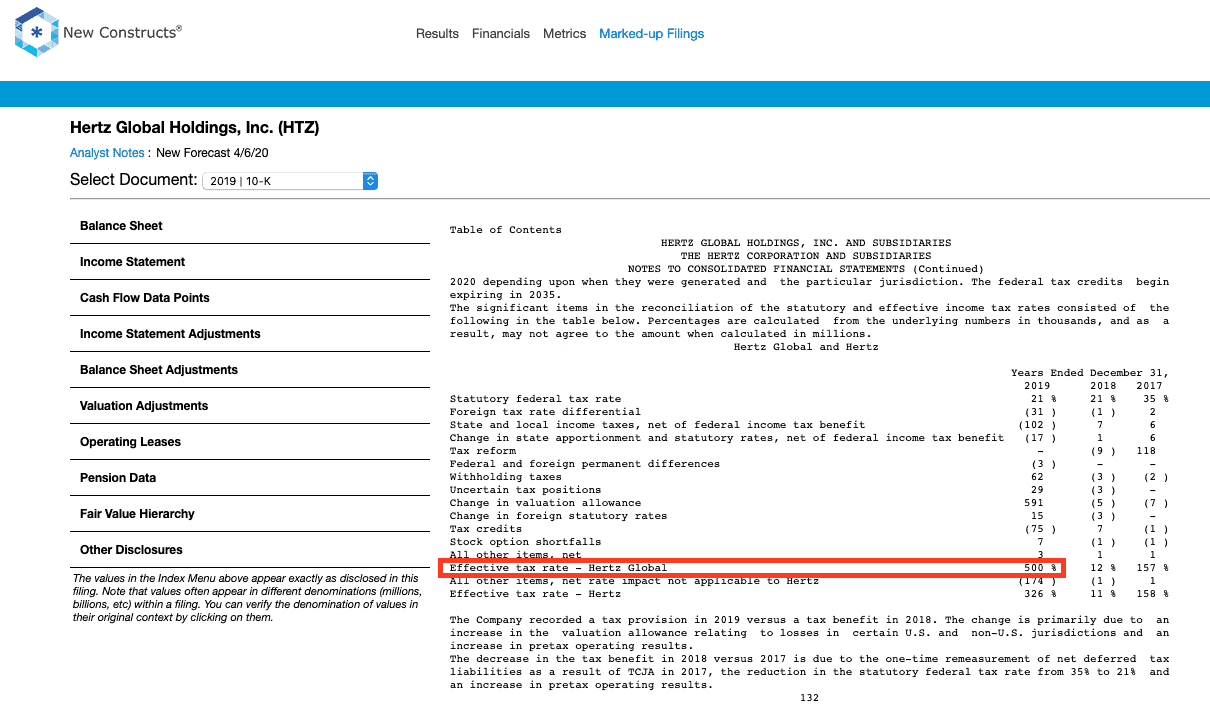The height and width of the screenshot is (722, 1210).
Task: Click the New Constructs brand name text
Action: [x=122, y=32]
